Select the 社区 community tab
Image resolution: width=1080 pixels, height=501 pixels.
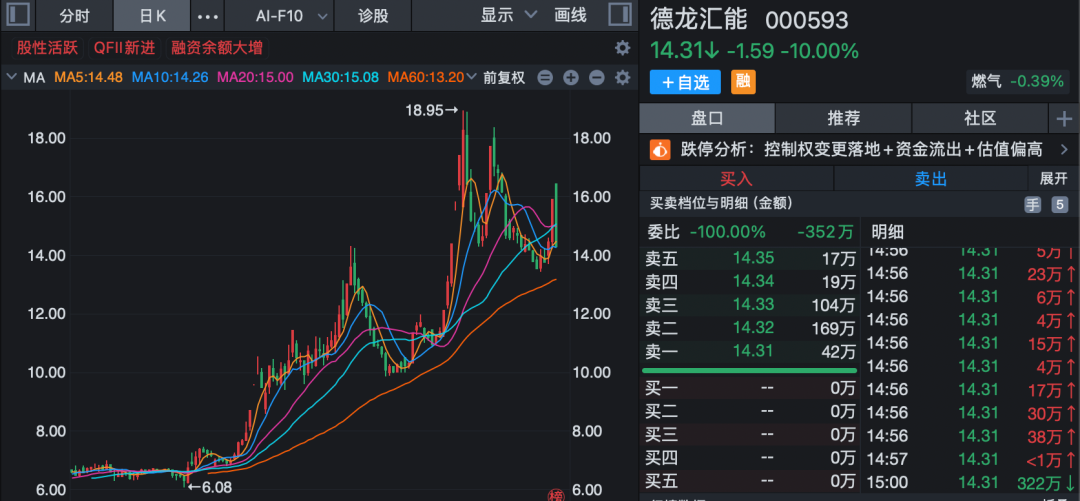point(980,119)
